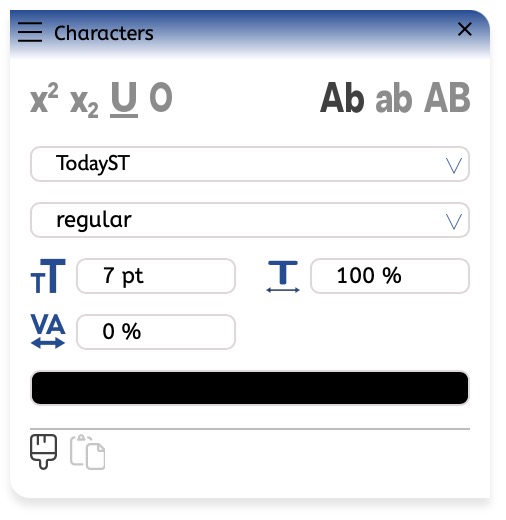Expand font list using TodayST chevron
This screenshot has height=520, width=506.
pos(454,165)
